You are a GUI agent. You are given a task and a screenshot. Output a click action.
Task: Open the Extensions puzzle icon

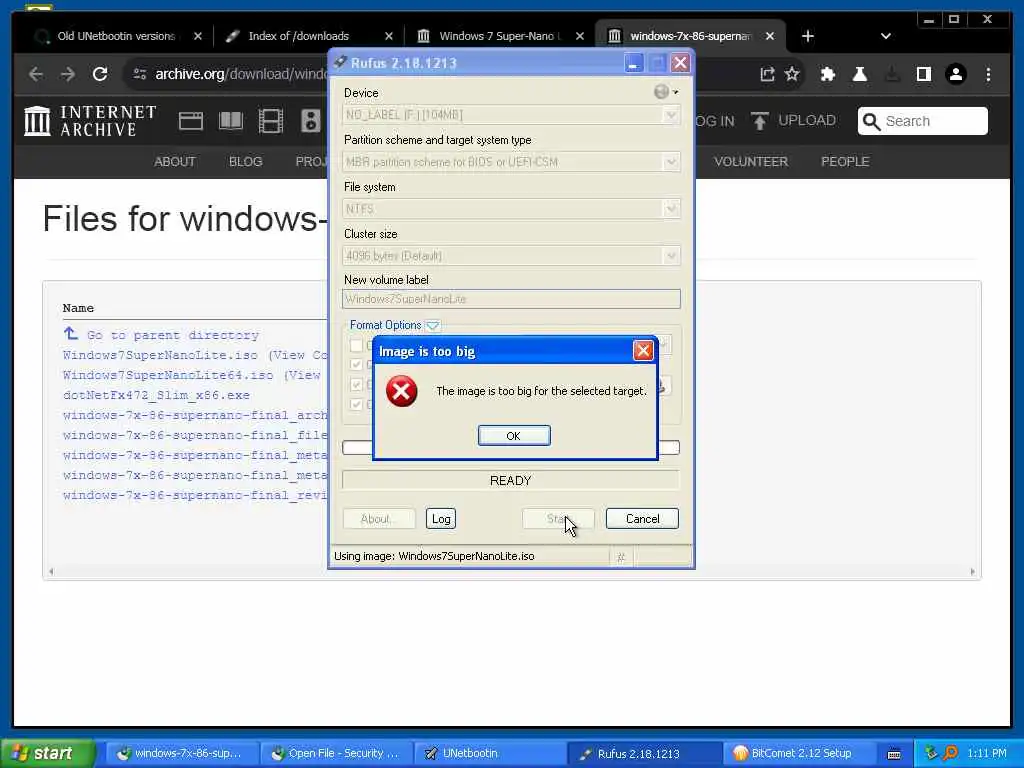tap(827, 74)
